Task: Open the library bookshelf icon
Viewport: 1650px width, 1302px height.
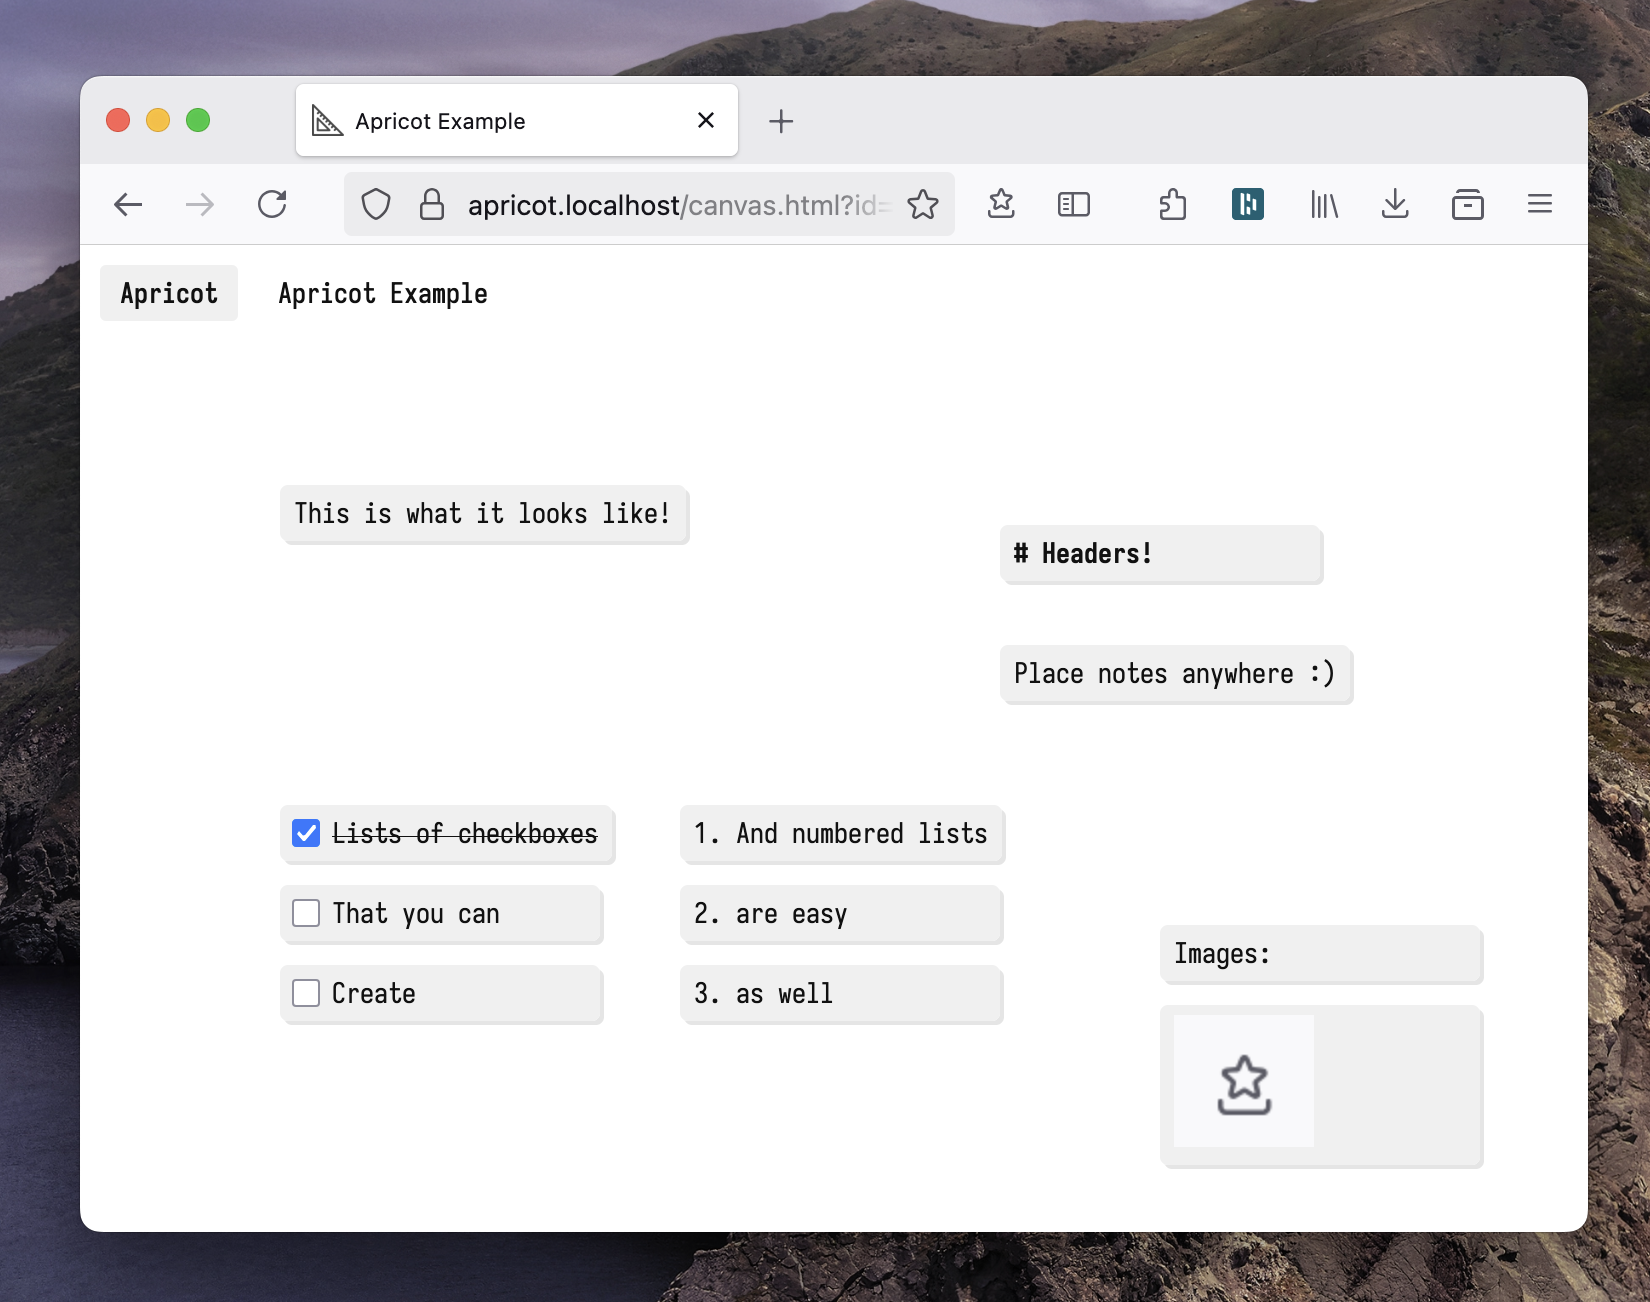Action: click(x=1323, y=205)
